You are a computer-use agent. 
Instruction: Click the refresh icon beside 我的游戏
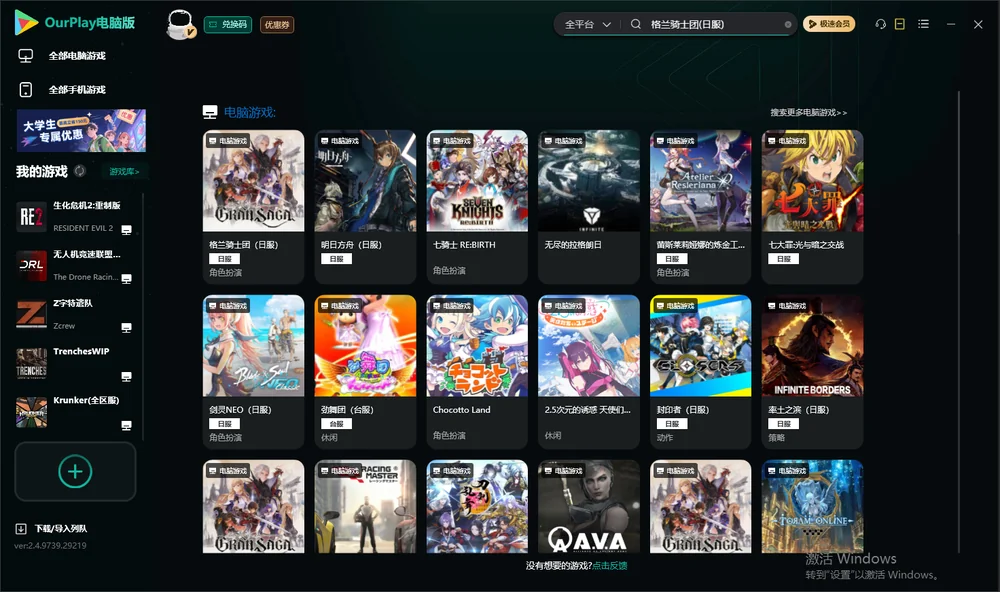80,171
